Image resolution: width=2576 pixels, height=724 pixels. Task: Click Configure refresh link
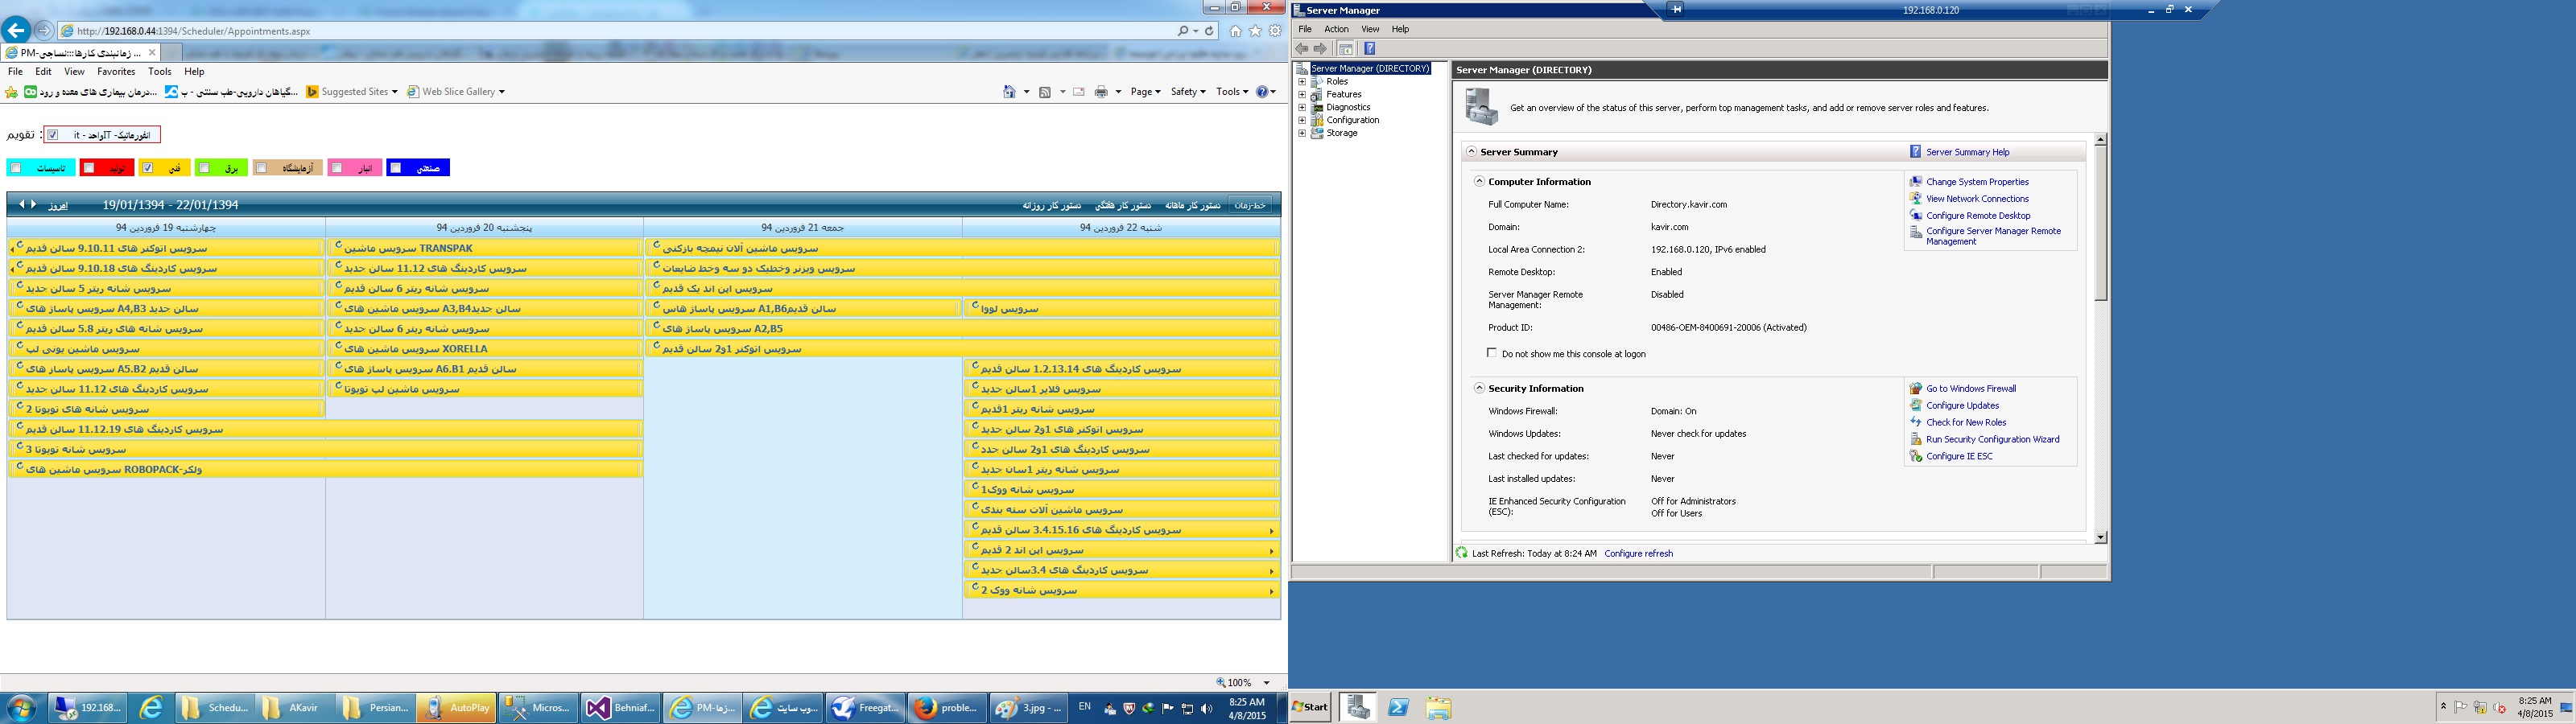1638,554
